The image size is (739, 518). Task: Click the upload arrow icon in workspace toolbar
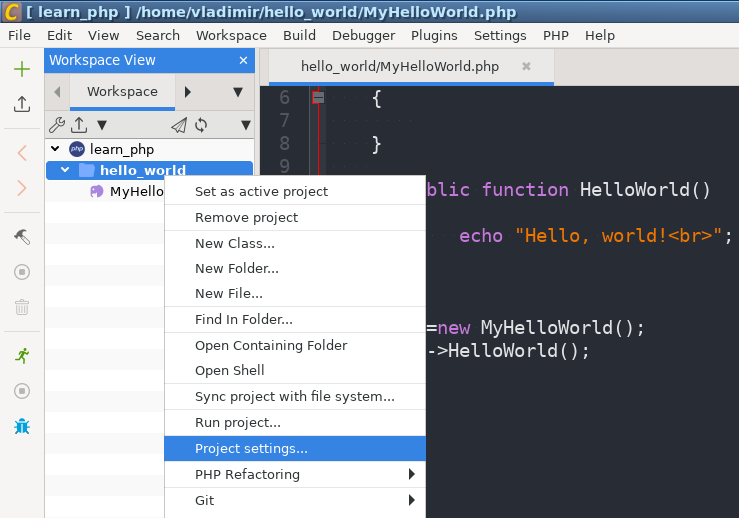click(79, 125)
